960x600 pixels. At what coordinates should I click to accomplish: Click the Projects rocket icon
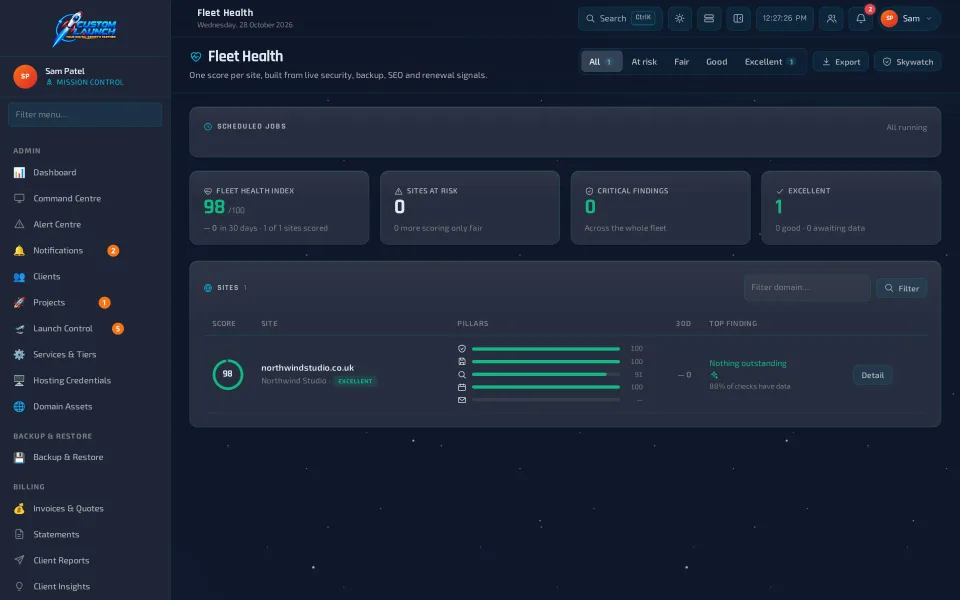[20, 302]
